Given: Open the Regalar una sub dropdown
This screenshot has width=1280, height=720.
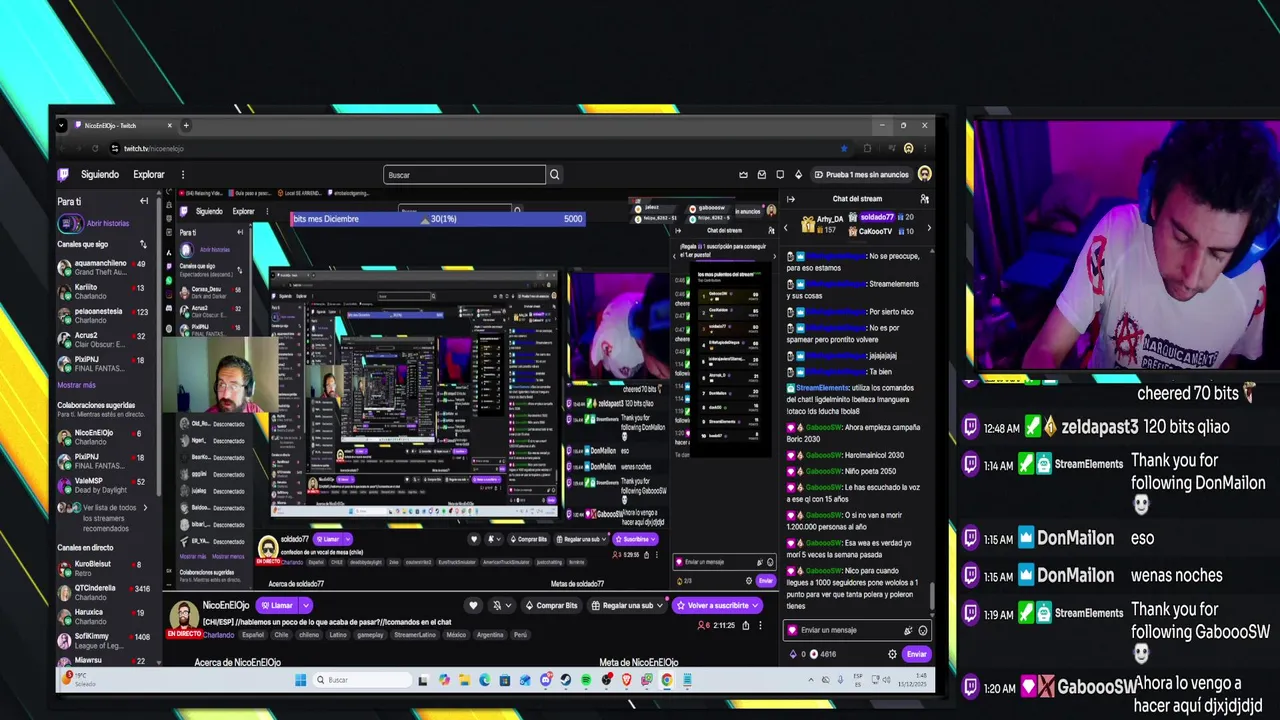Looking at the screenshot, I should coord(628,605).
